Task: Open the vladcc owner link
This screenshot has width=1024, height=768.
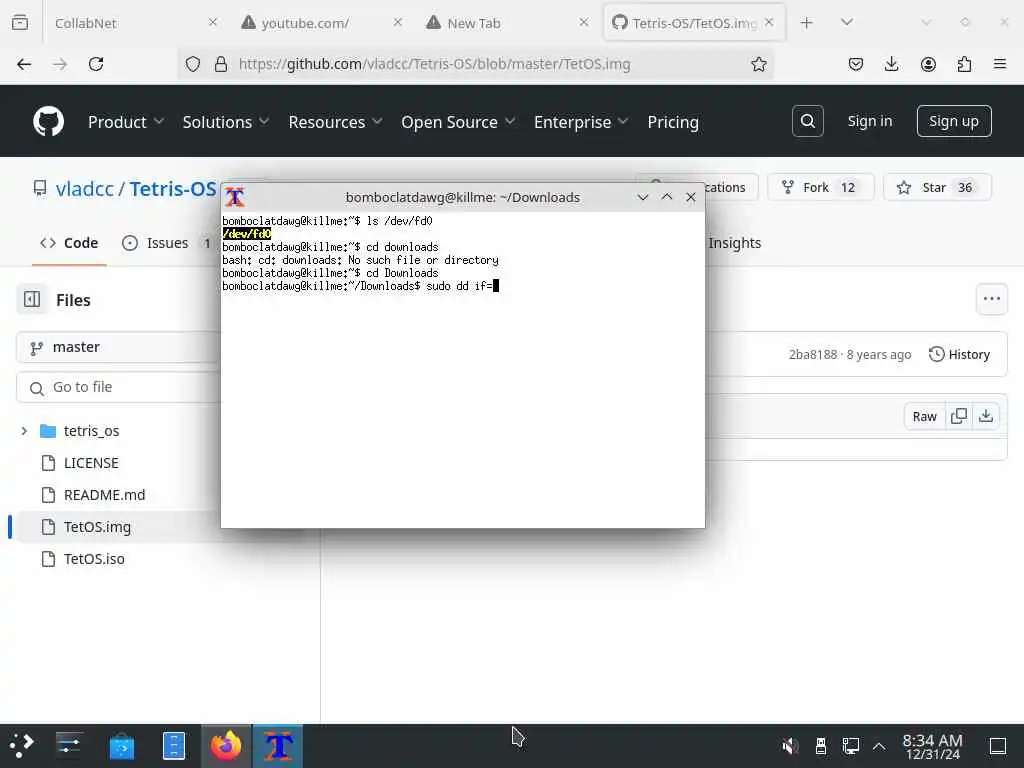Action: [84, 189]
